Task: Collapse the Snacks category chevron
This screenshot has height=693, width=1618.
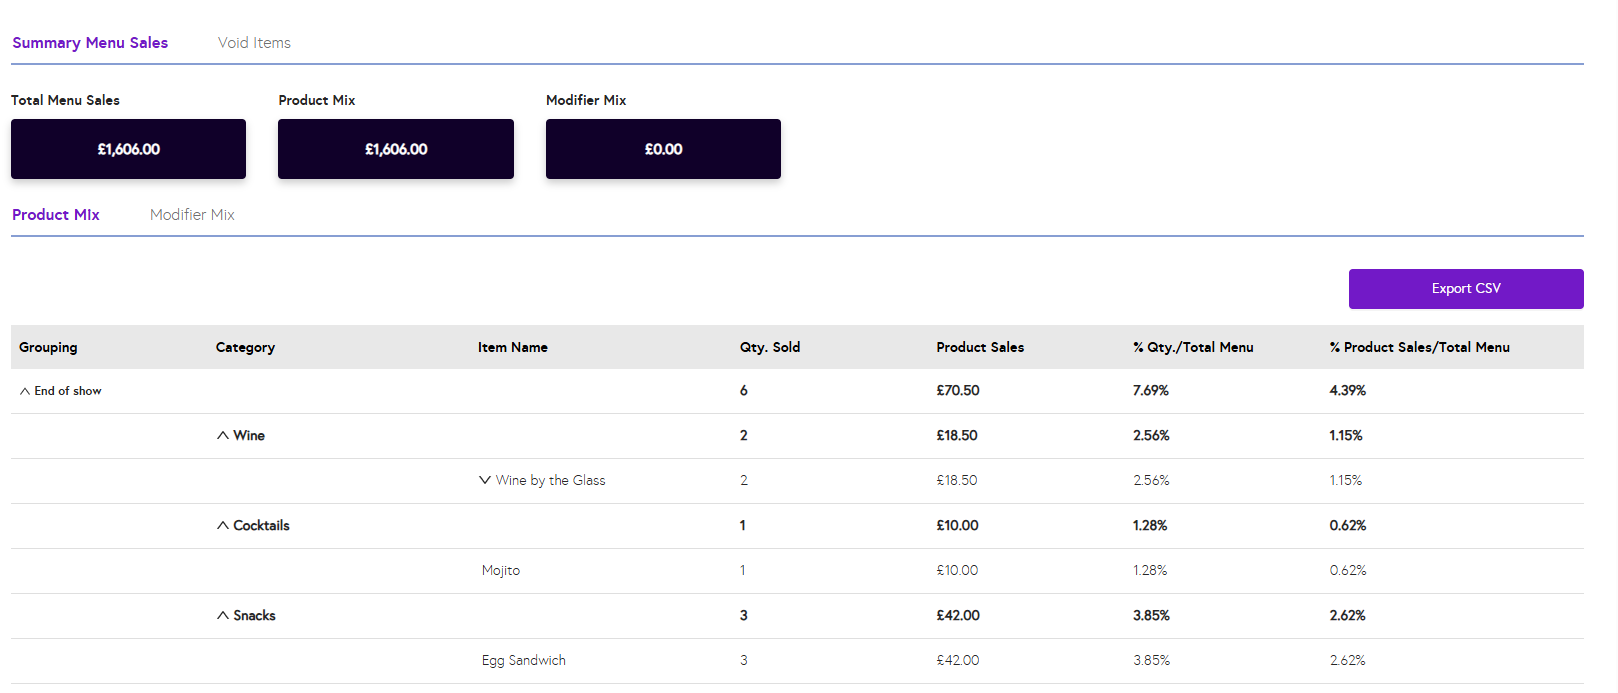Action: point(223,616)
